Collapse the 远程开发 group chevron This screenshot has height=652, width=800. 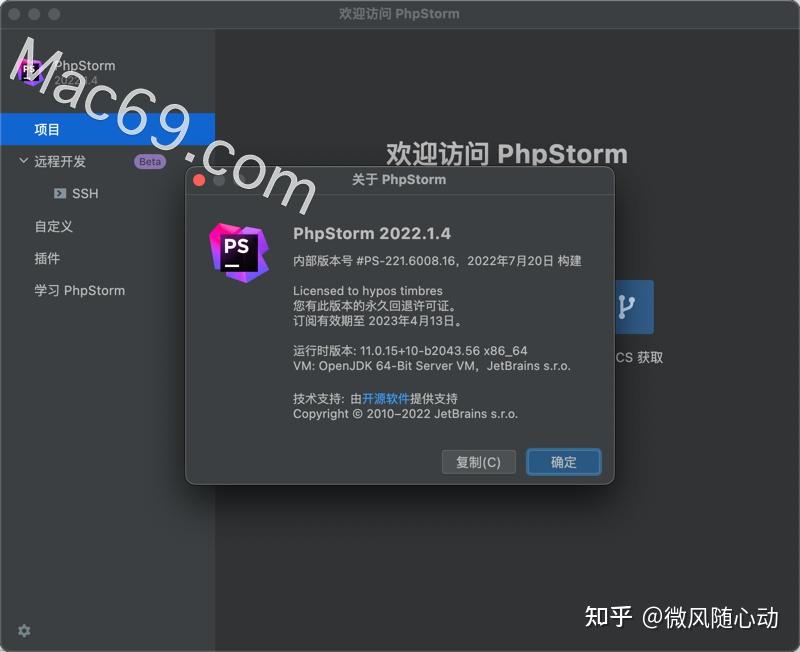[22, 161]
